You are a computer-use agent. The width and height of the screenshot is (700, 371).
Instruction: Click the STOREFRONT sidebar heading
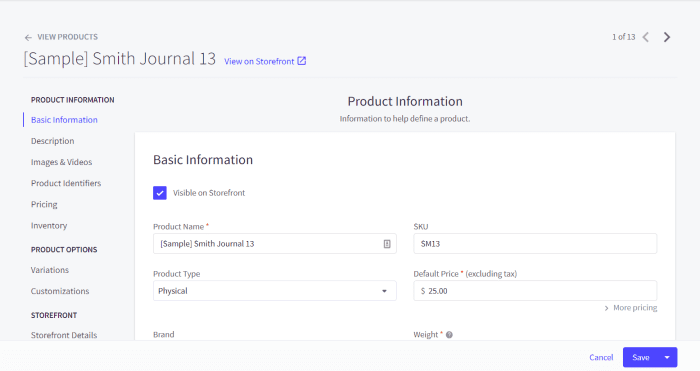tap(54, 315)
